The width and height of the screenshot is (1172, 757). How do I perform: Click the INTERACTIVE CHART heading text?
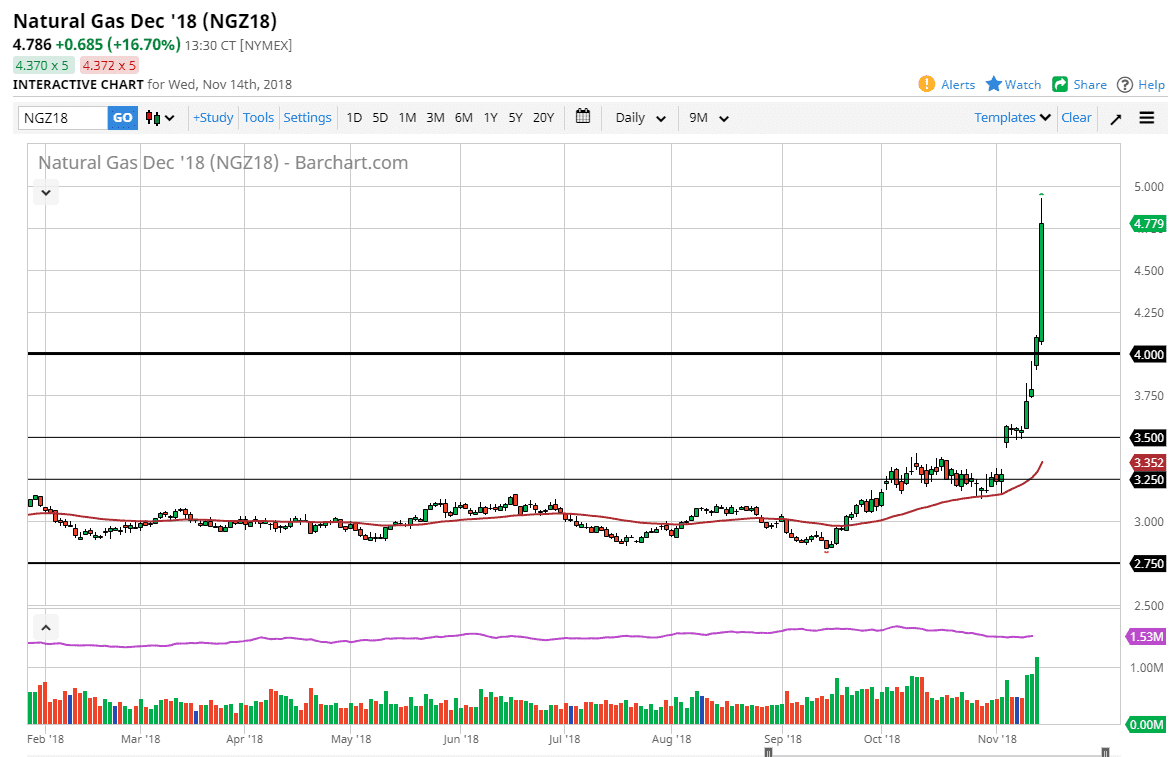click(78, 84)
